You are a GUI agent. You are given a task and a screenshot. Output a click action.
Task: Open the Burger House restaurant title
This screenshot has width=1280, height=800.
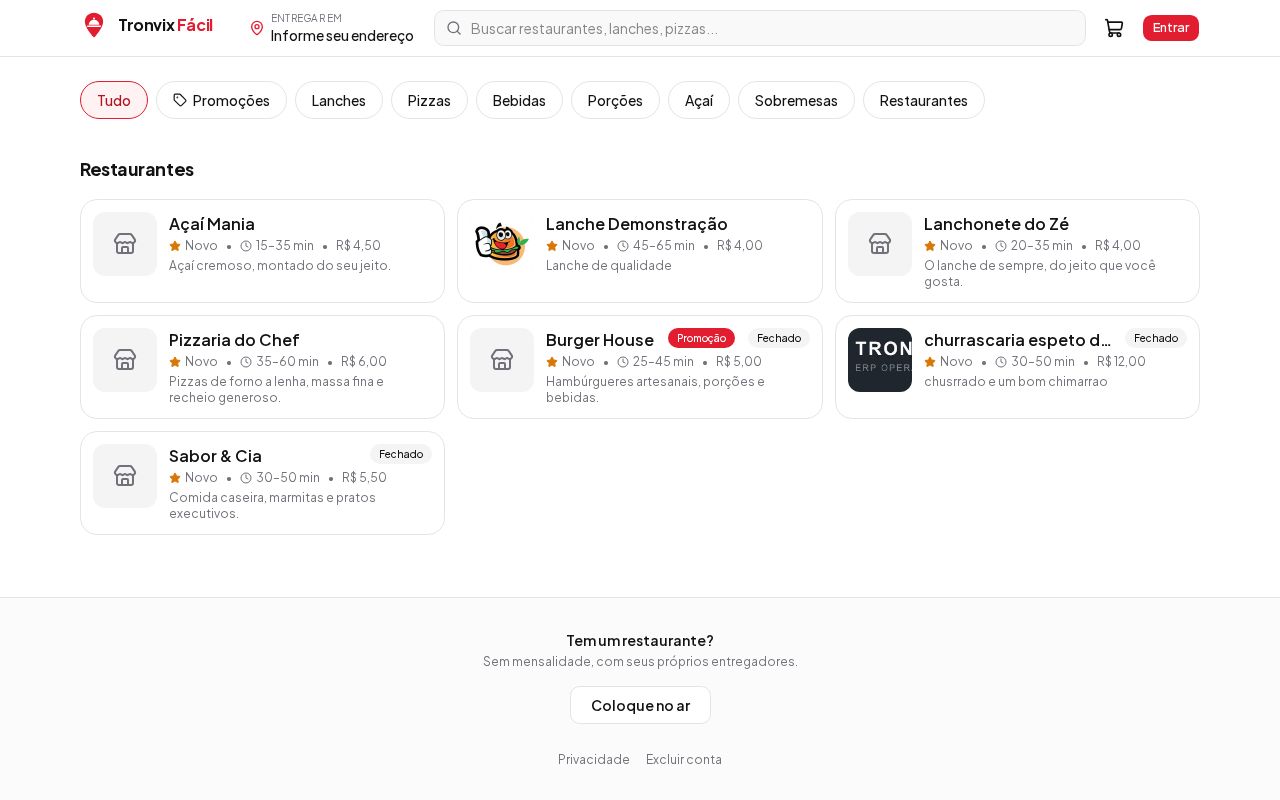600,340
